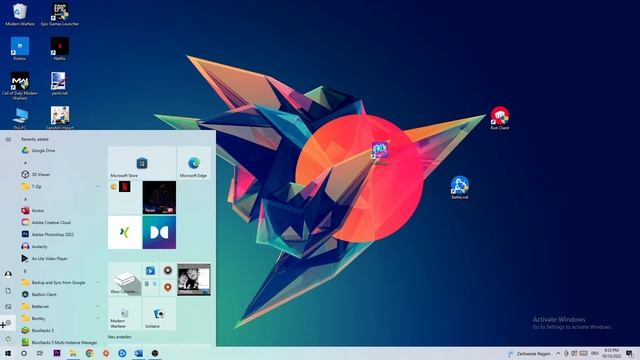Show hidden system tray icons

(558, 353)
